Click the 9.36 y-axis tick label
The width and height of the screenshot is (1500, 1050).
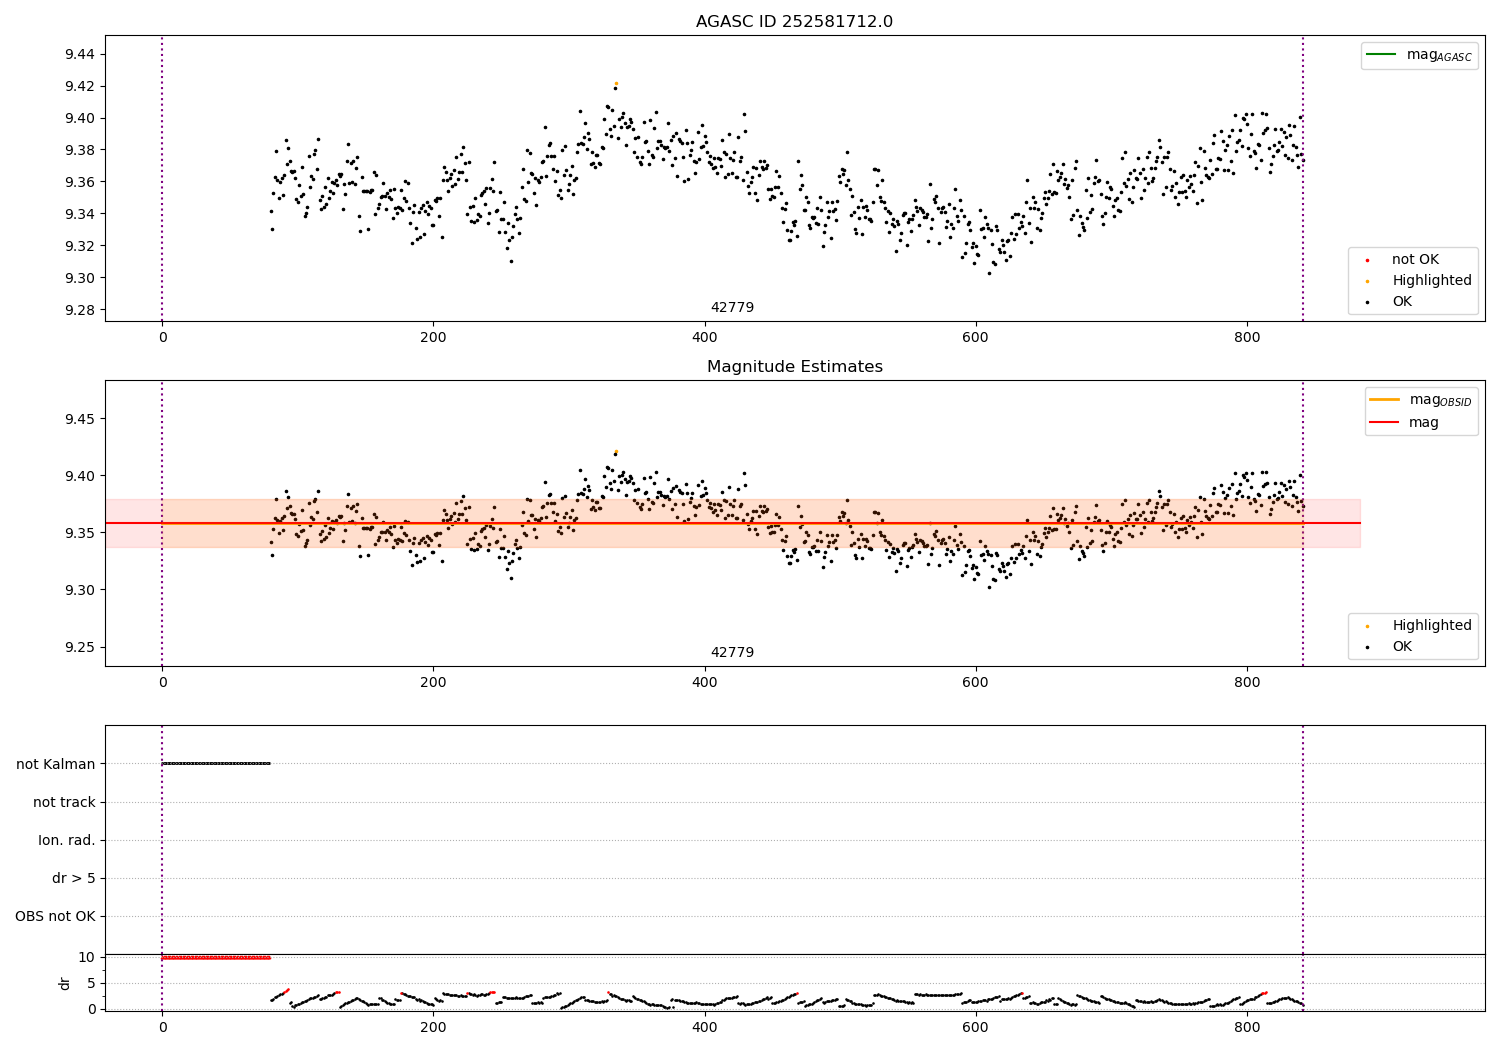[x=78, y=182]
